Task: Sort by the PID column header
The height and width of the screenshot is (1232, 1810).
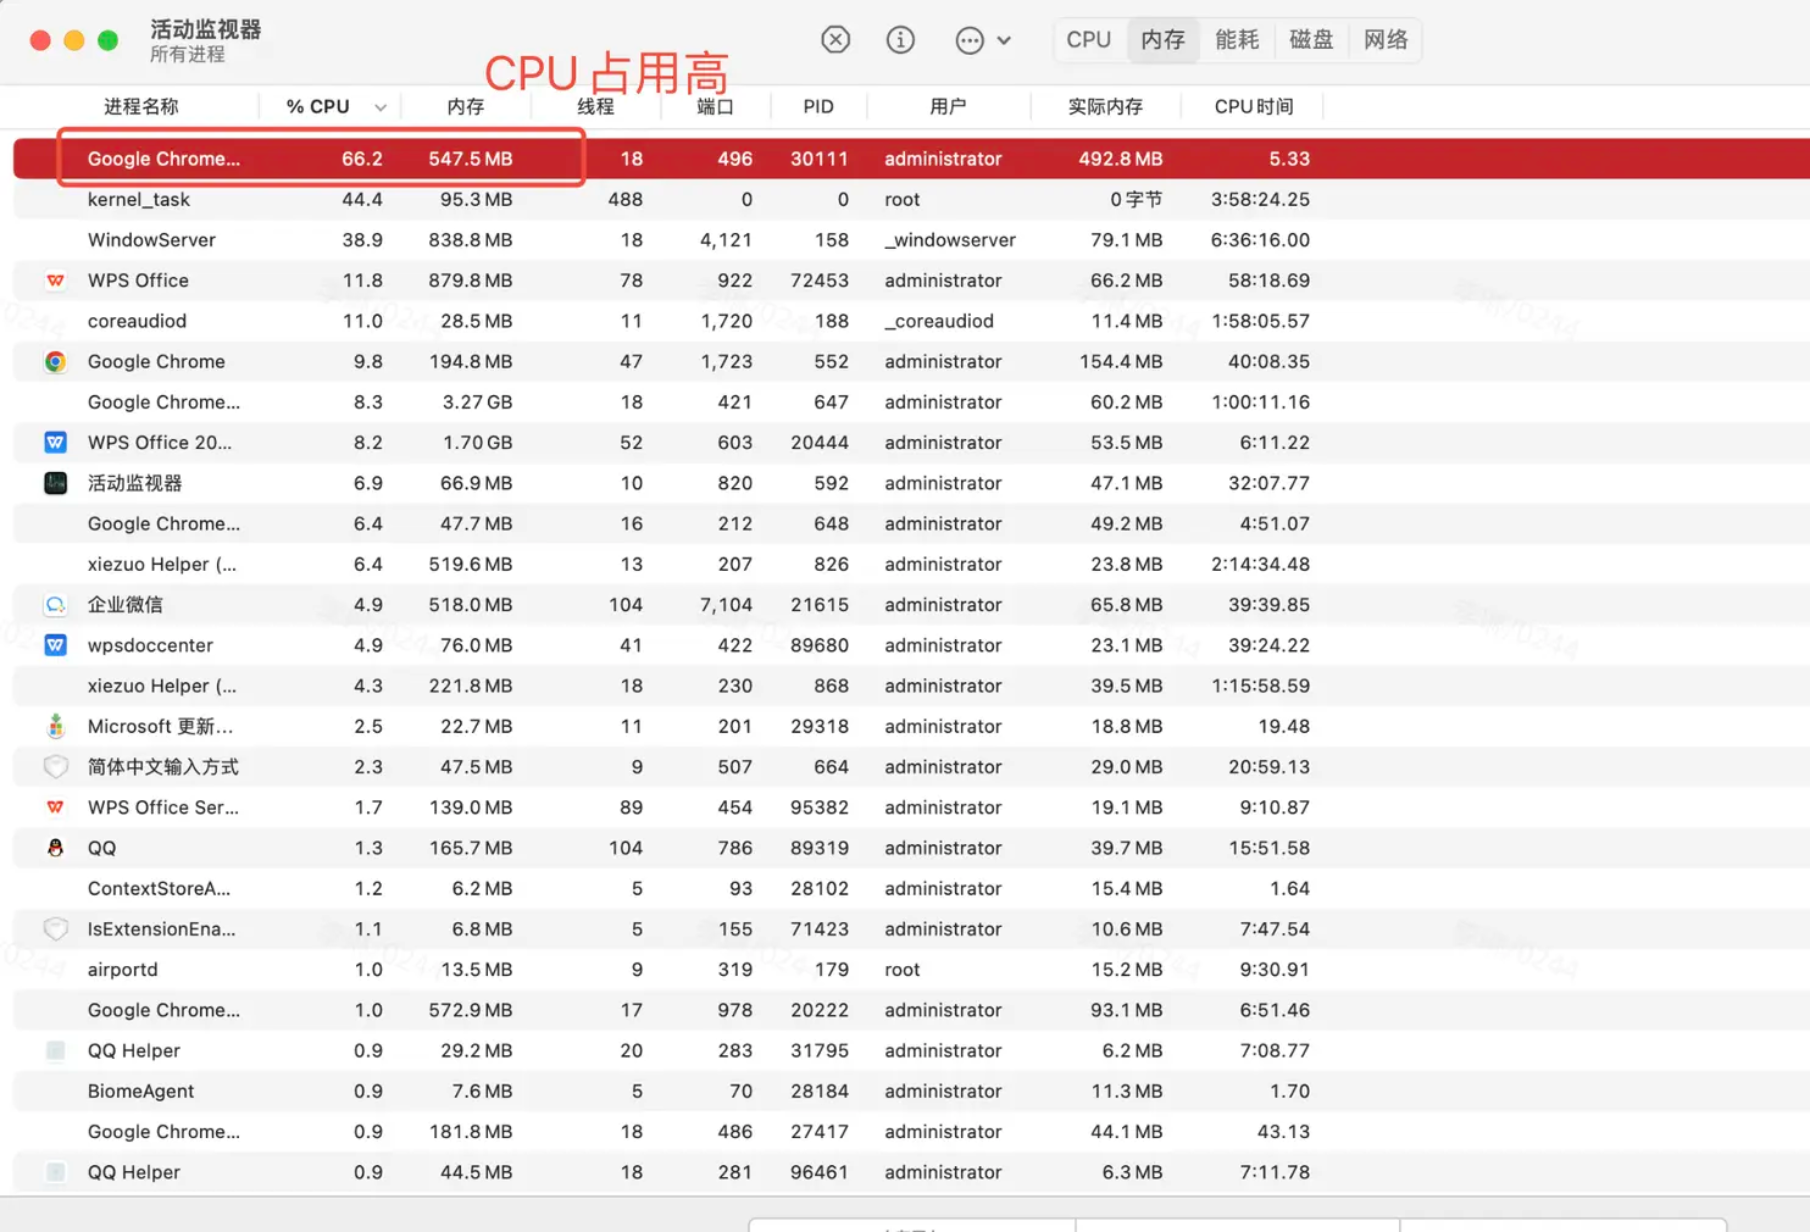Action: point(818,106)
